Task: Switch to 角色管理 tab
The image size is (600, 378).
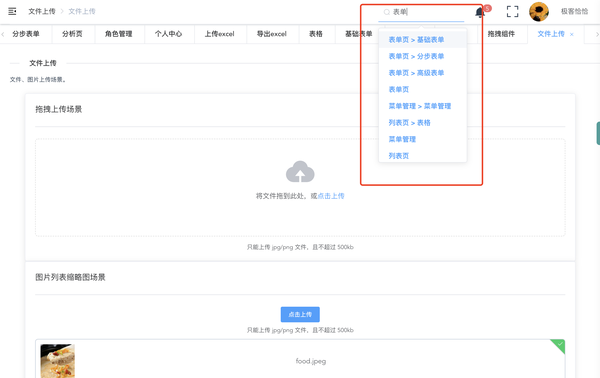Action: point(119,34)
